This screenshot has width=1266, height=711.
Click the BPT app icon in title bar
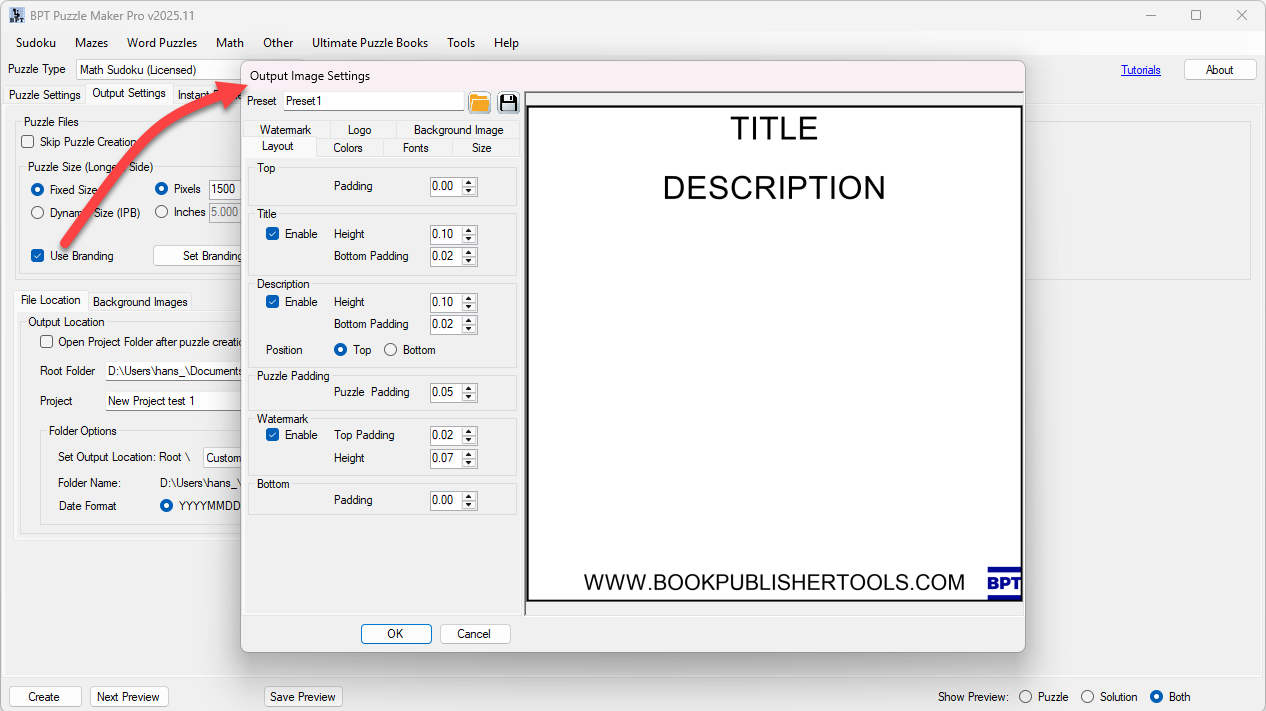17,15
